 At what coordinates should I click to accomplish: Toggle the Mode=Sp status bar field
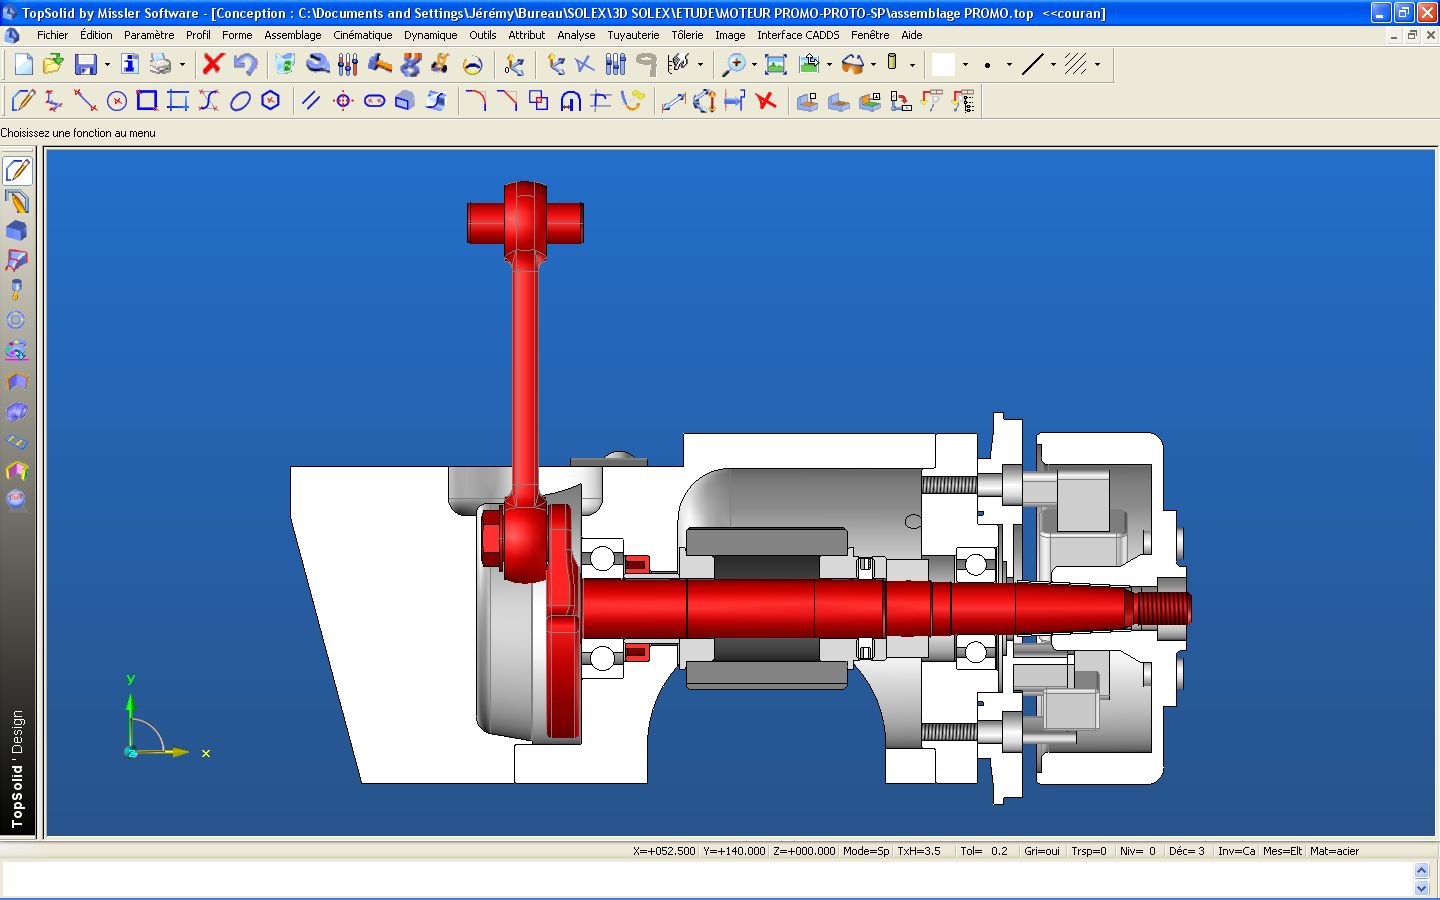coord(865,851)
